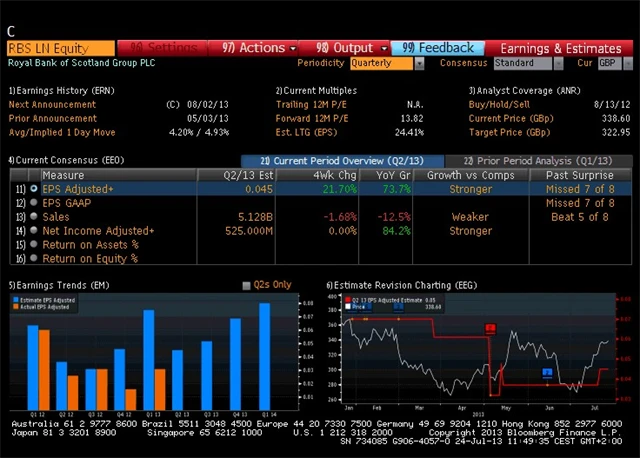The width and height of the screenshot is (640, 458).
Task: Click the orange Actual EPS Adjusted legend swatch
Action: coord(16,307)
